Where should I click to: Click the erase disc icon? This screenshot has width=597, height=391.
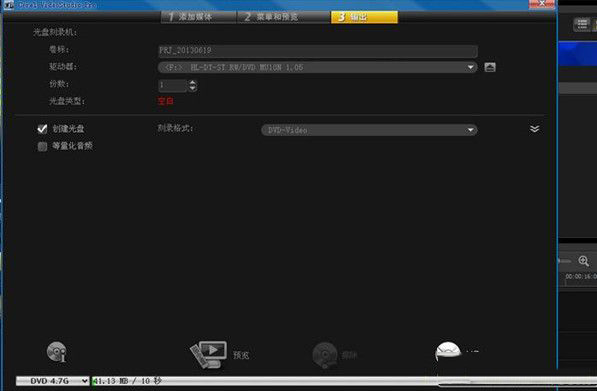click(325, 355)
